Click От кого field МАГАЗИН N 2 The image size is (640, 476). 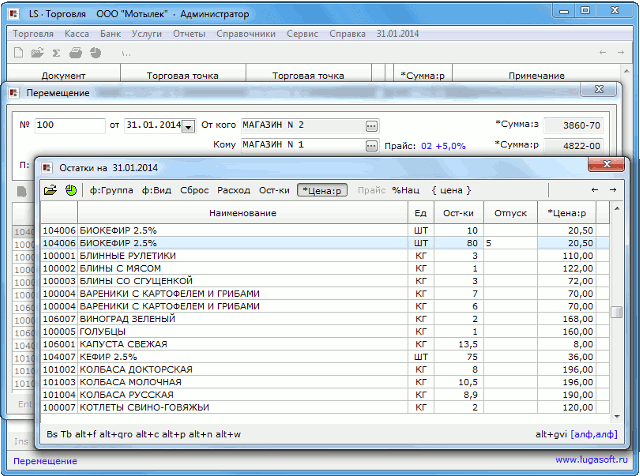point(303,125)
